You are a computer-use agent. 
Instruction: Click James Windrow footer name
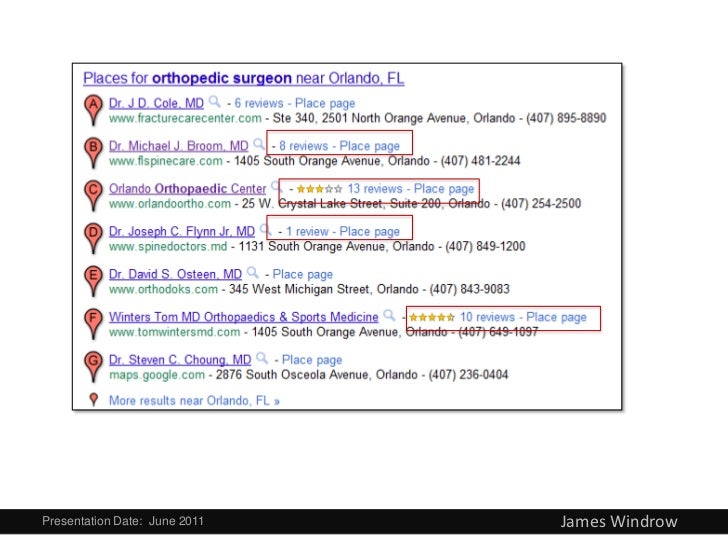click(619, 521)
